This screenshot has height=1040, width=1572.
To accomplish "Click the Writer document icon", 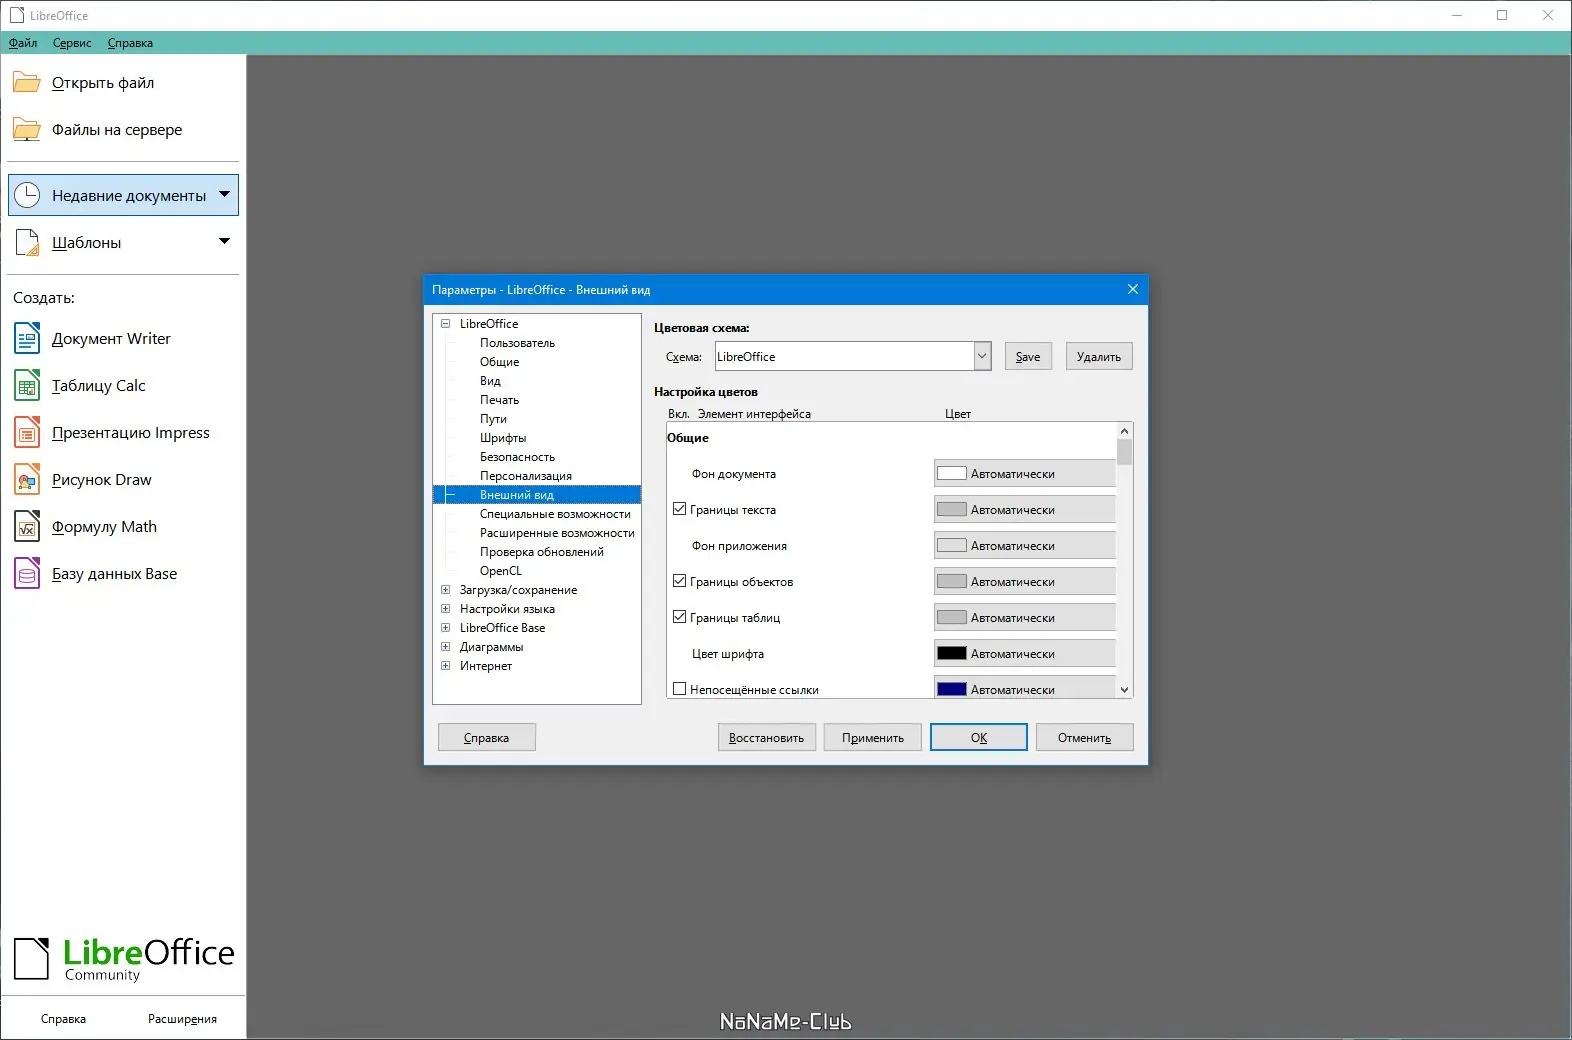I will click(27, 338).
